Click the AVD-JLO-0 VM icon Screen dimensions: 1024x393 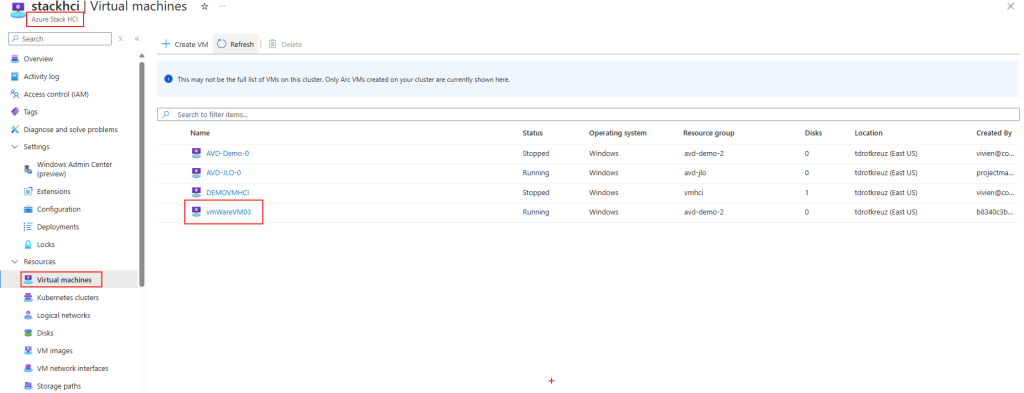pyautogui.click(x=196, y=172)
